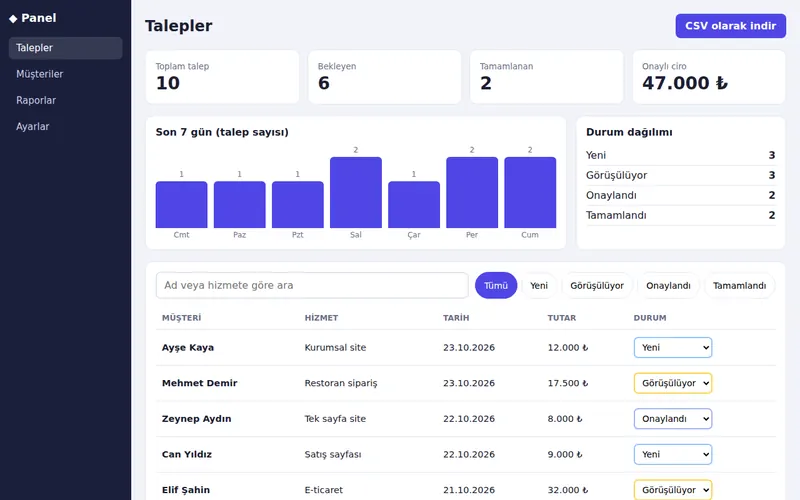The width and height of the screenshot is (800, 500).
Task: Change the status dropdown for Zeynep Aydın
Action: click(x=673, y=419)
